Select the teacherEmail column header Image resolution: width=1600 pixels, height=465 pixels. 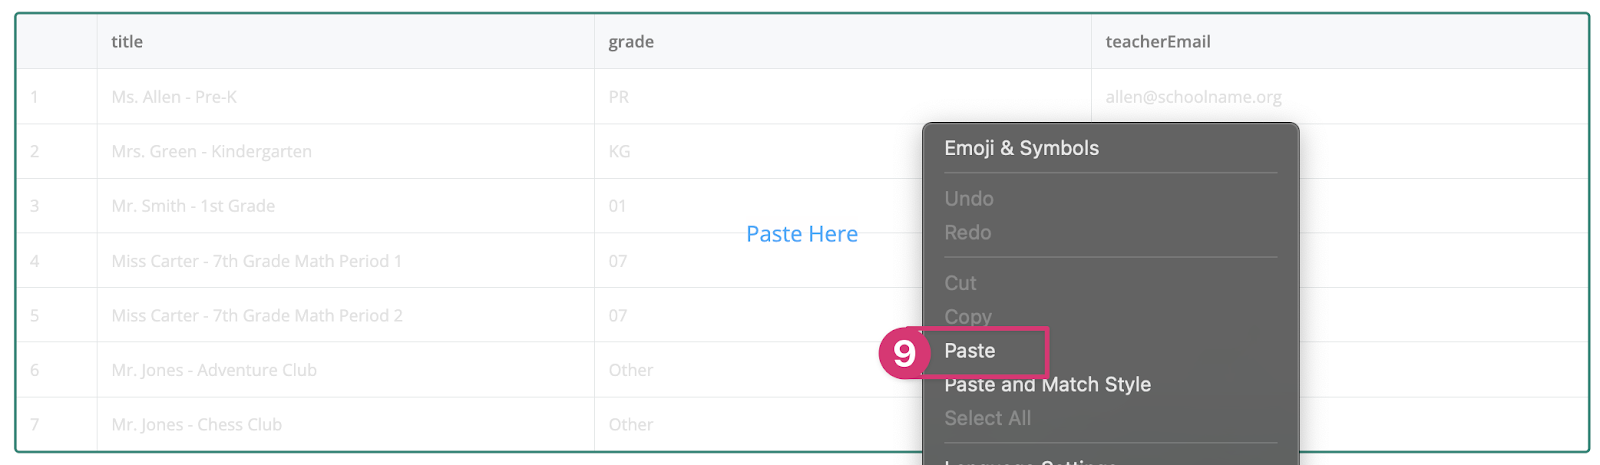[1339, 42]
